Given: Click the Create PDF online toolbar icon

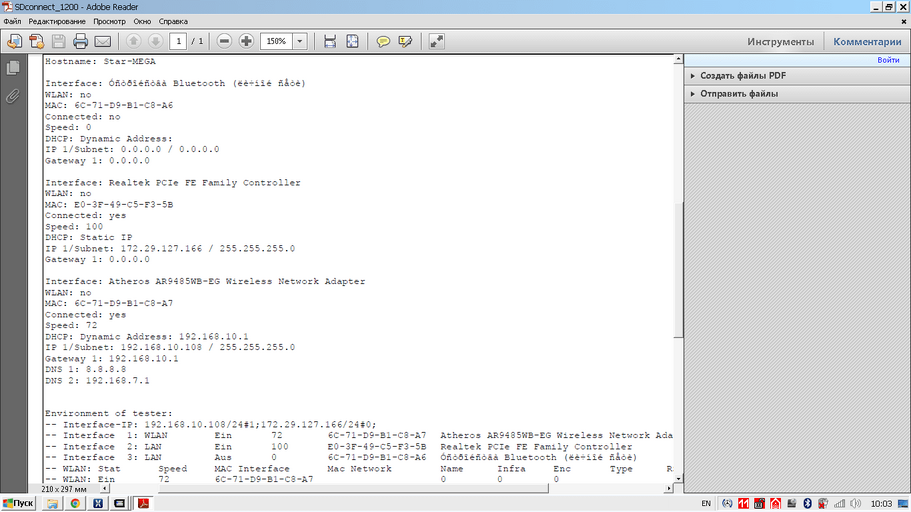Looking at the screenshot, I should click(x=37, y=41).
